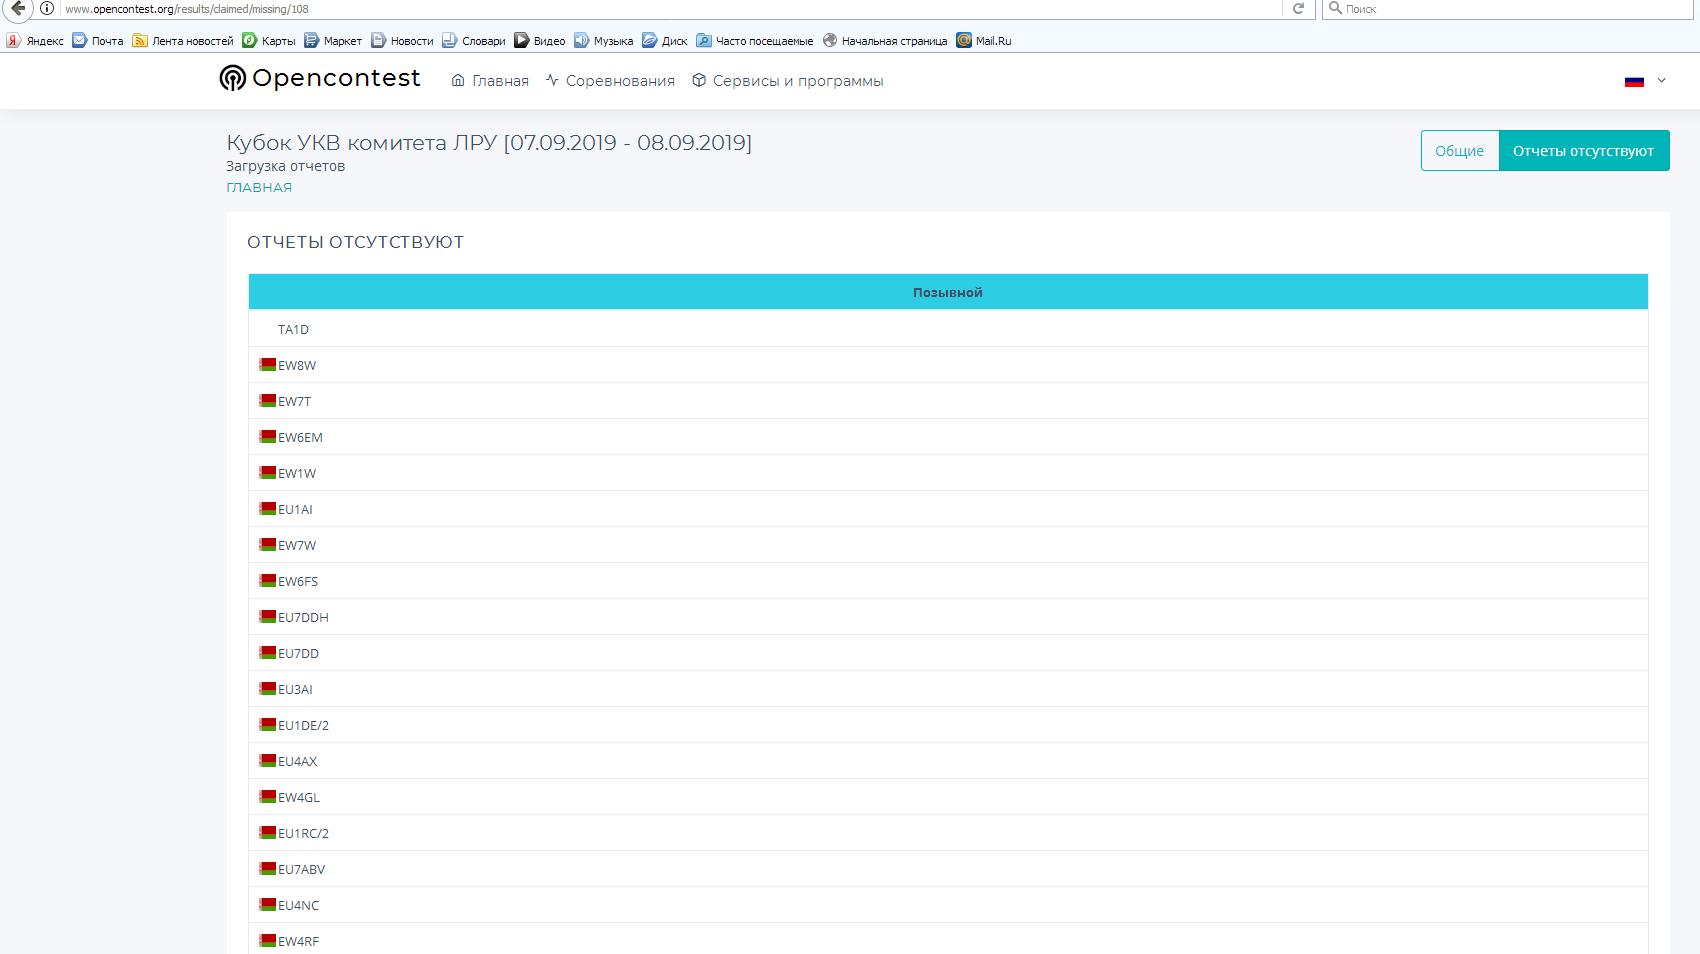The width and height of the screenshot is (1700, 954).
Task: Open the Яндекс bookmark
Action: point(35,41)
